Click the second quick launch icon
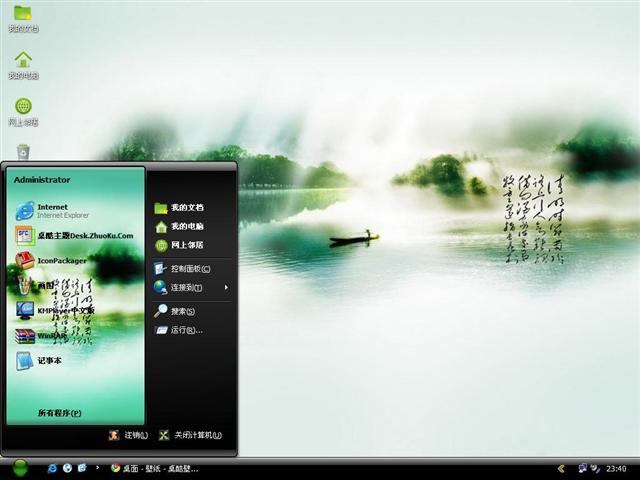This screenshot has height=480, width=640. 67,468
